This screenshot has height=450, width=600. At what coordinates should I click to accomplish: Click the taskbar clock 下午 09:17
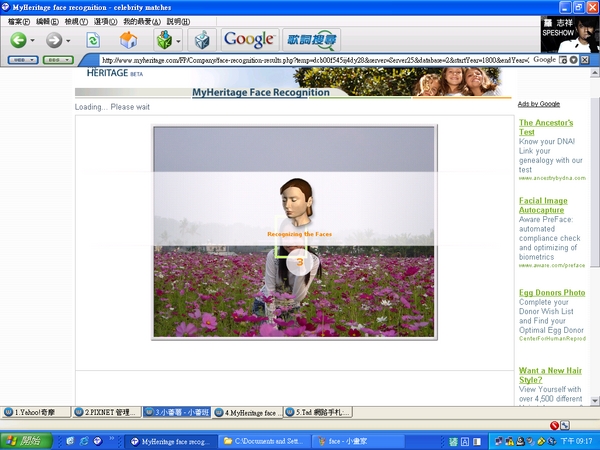(x=579, y=442)
